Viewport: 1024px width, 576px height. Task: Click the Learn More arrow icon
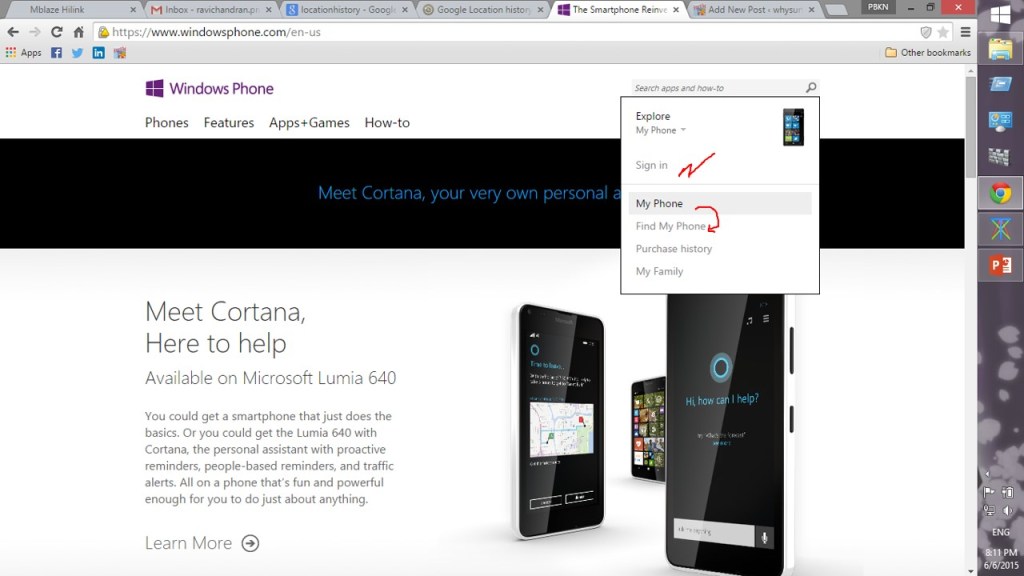(x=250, y=543)
